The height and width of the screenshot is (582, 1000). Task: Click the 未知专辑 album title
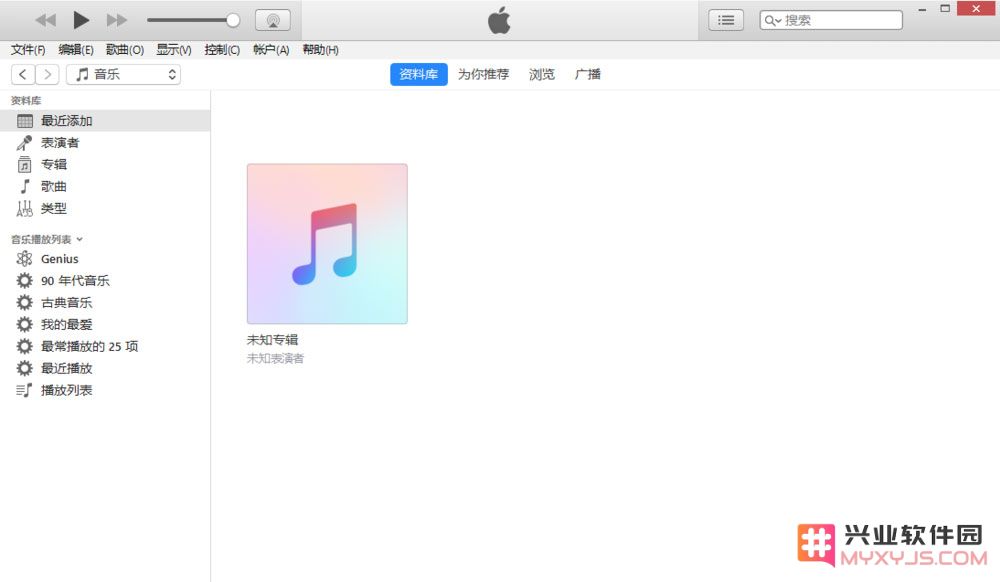click(x=272, y=340)
